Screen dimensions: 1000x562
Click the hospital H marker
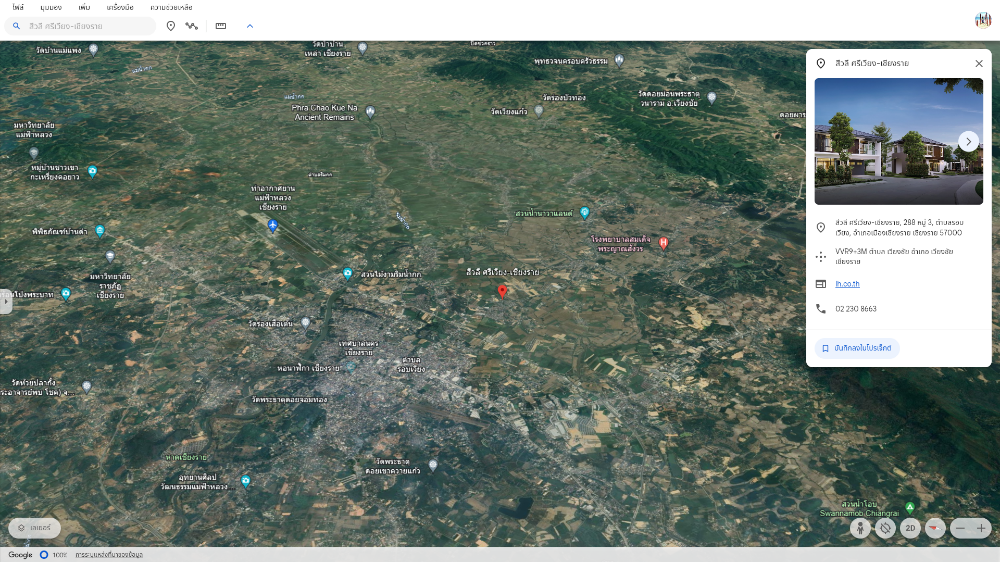pyautogui.click(x=663, y=242)
